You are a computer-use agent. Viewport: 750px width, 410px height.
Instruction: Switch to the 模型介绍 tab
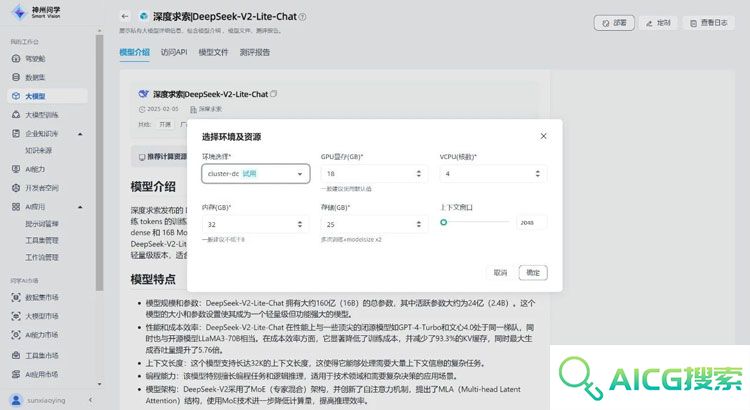click(134, 52)
